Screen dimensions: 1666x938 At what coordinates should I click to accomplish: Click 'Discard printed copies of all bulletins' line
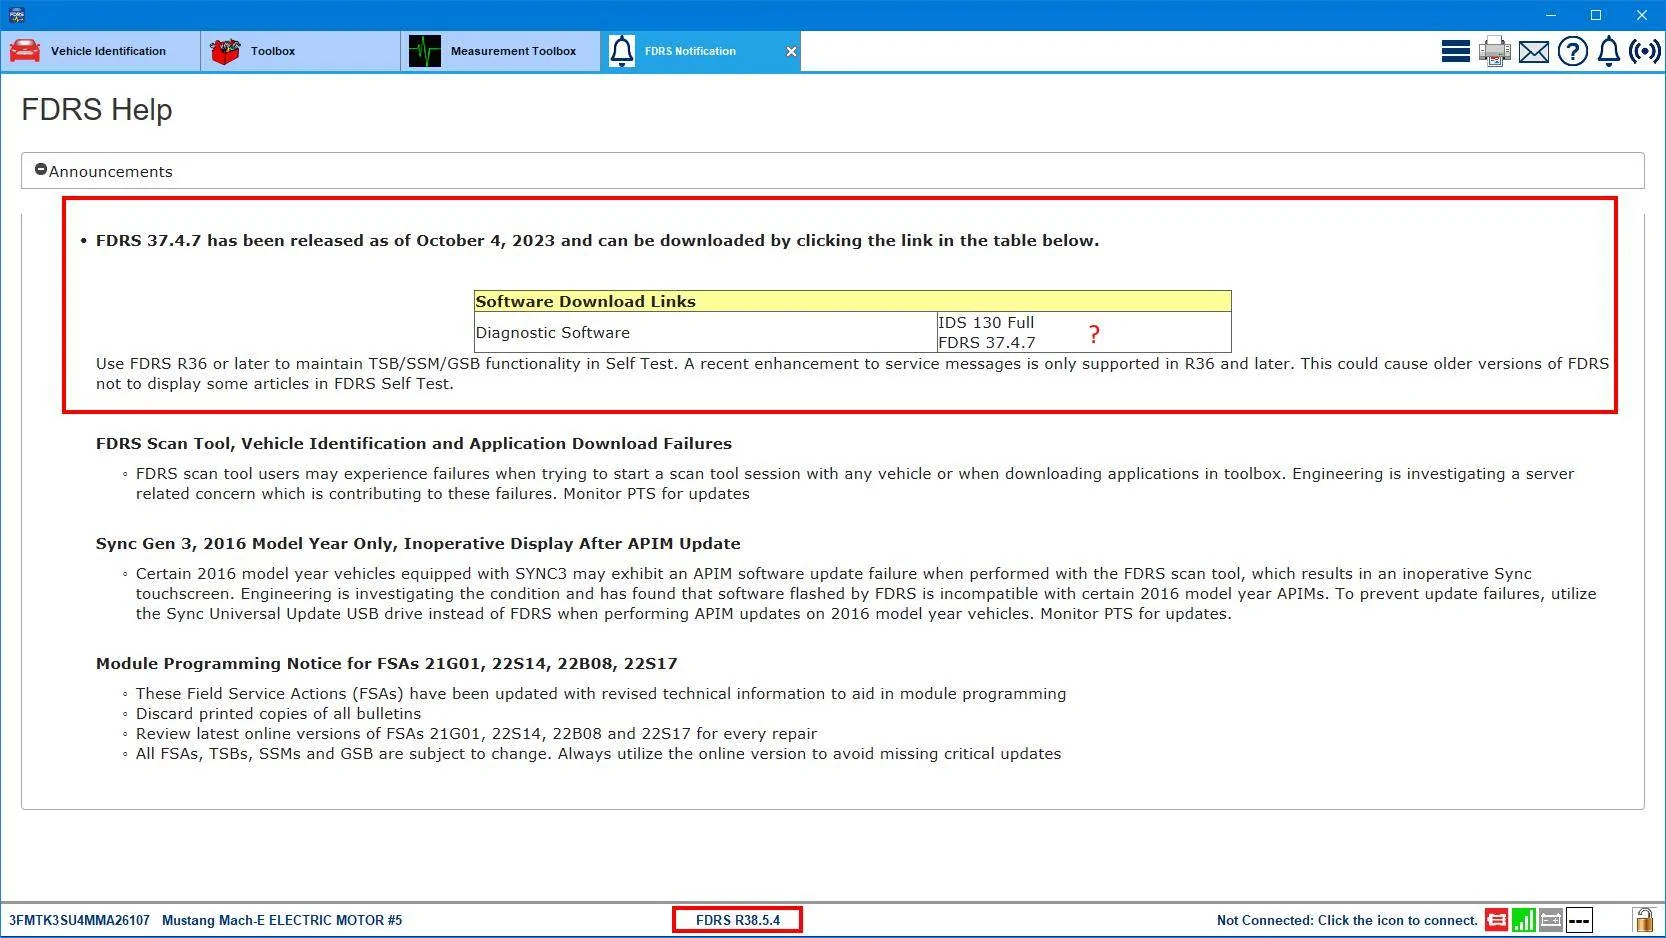(278, 713)
